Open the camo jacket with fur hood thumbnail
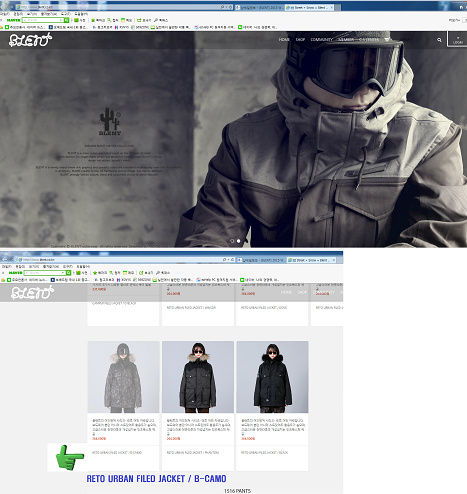Screen dimensions: 467x494 [x=123, y=377]
